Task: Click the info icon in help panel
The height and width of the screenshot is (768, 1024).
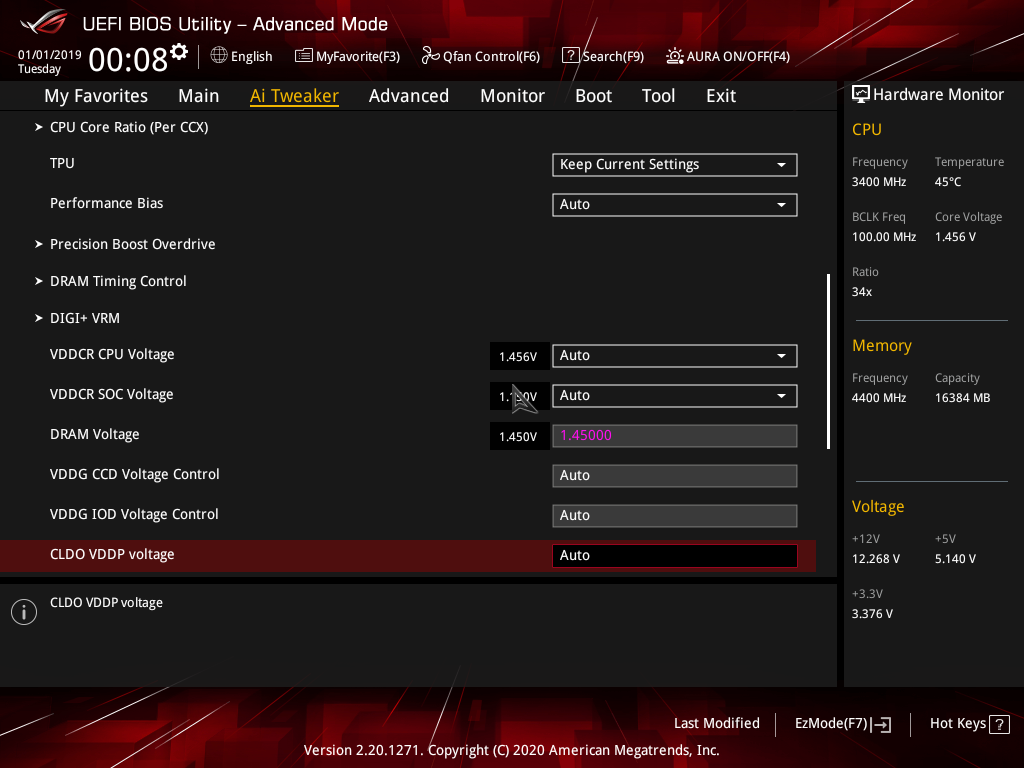Action: (24, 612)
